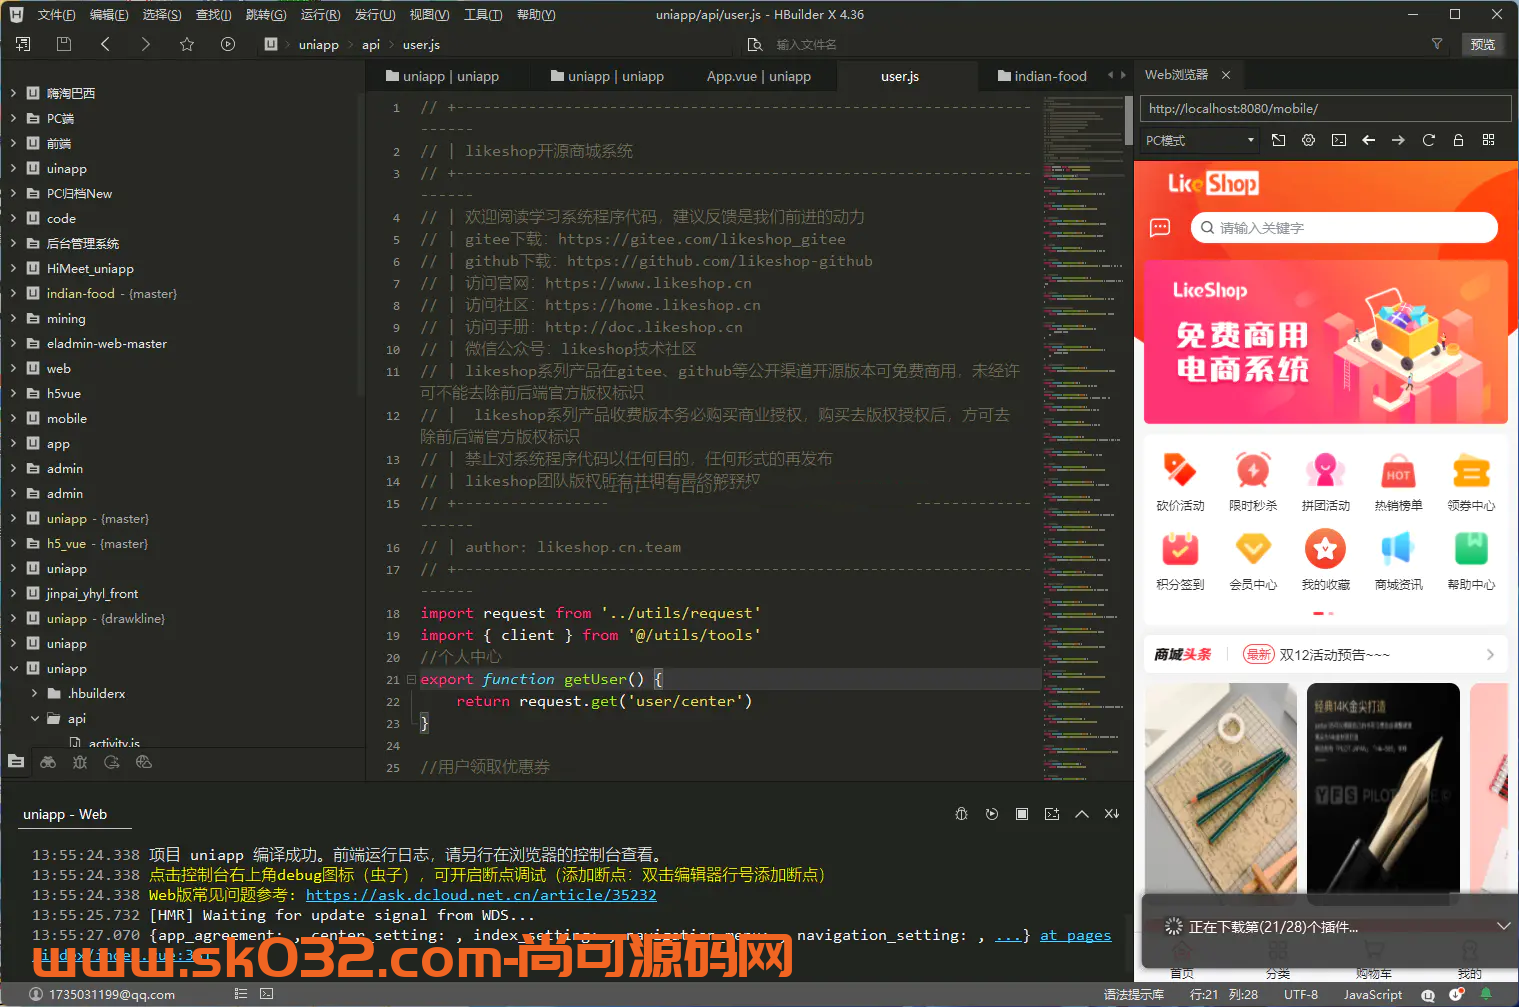
Task: Click the 'at pages' console link
Action: click(x=1075, y=935)
